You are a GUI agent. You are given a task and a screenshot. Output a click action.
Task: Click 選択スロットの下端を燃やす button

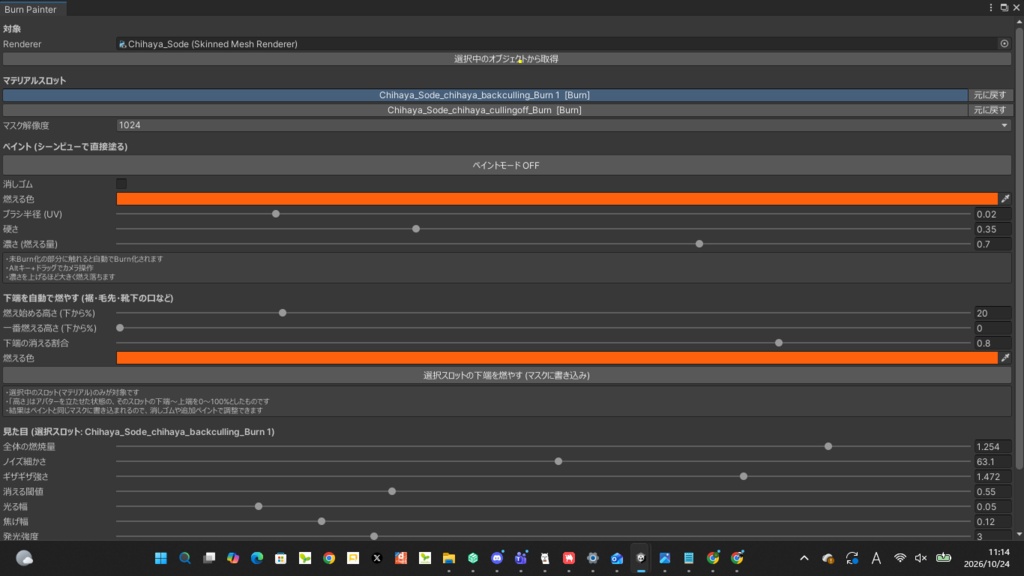pos(507,376)
